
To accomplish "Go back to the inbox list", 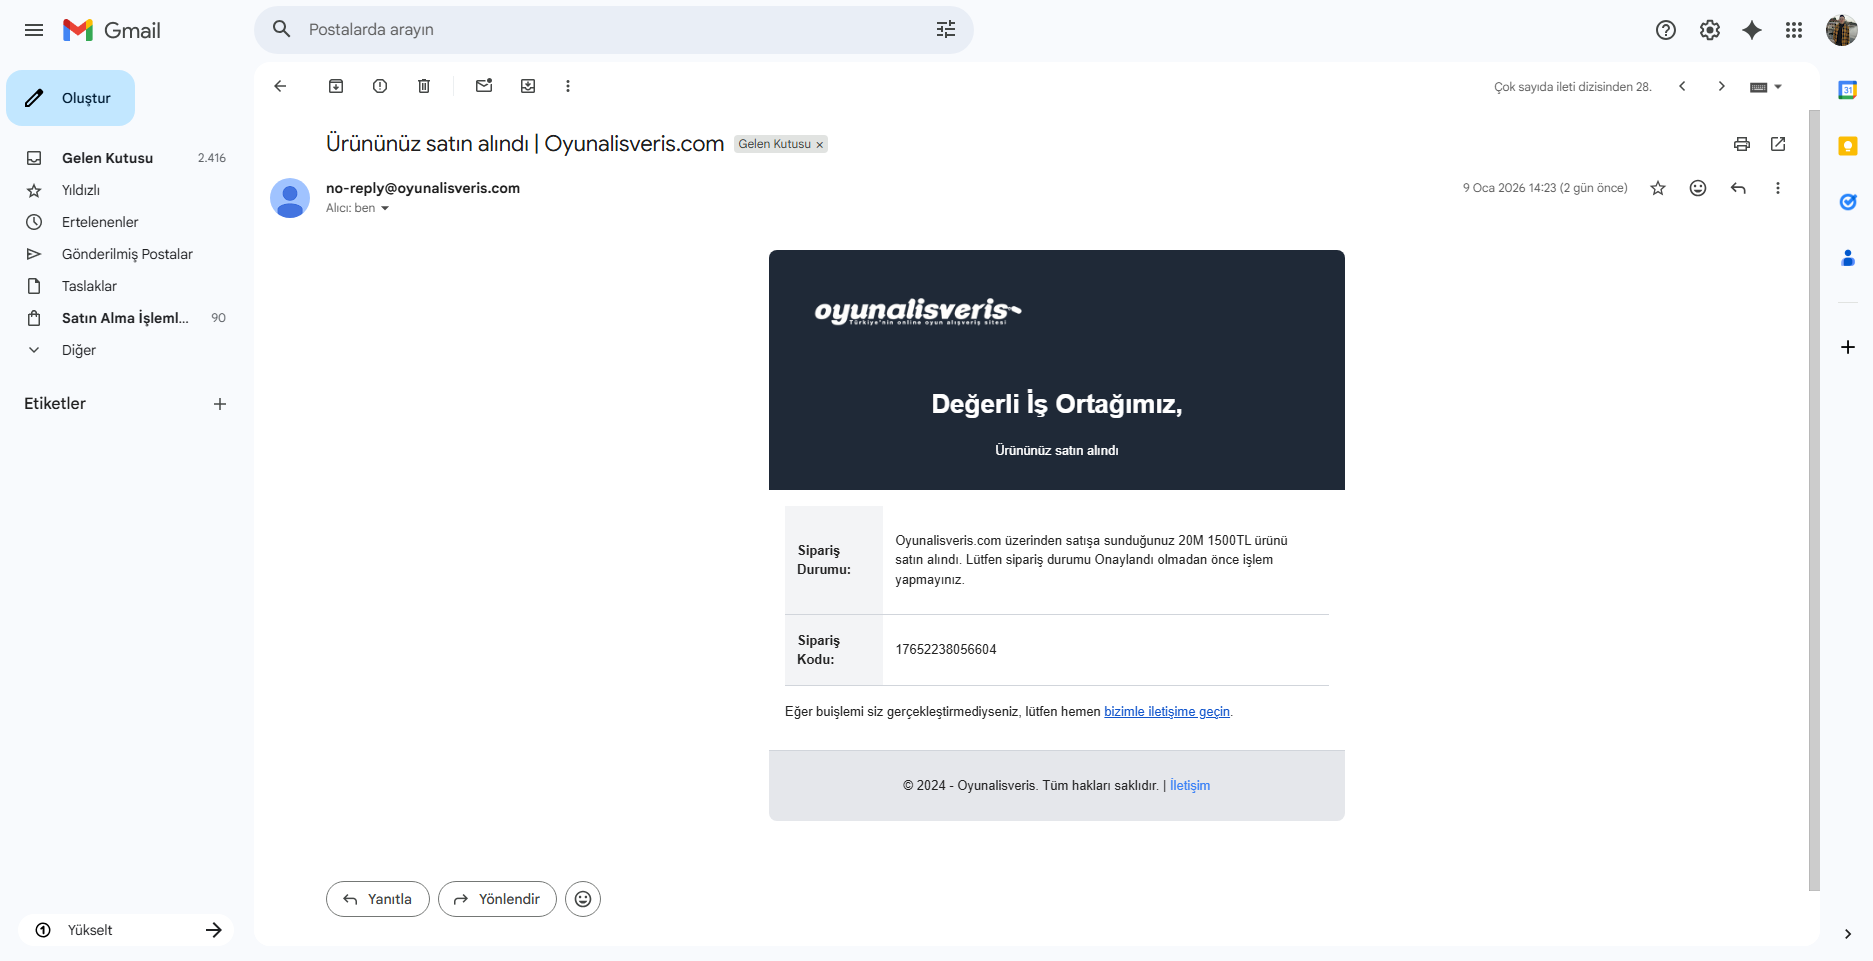I will (x=280, y=86).
